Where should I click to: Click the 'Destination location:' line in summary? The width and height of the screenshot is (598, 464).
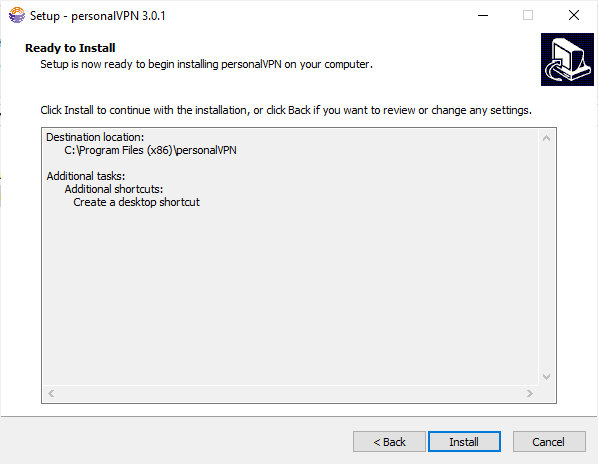[x=95, y=137]
